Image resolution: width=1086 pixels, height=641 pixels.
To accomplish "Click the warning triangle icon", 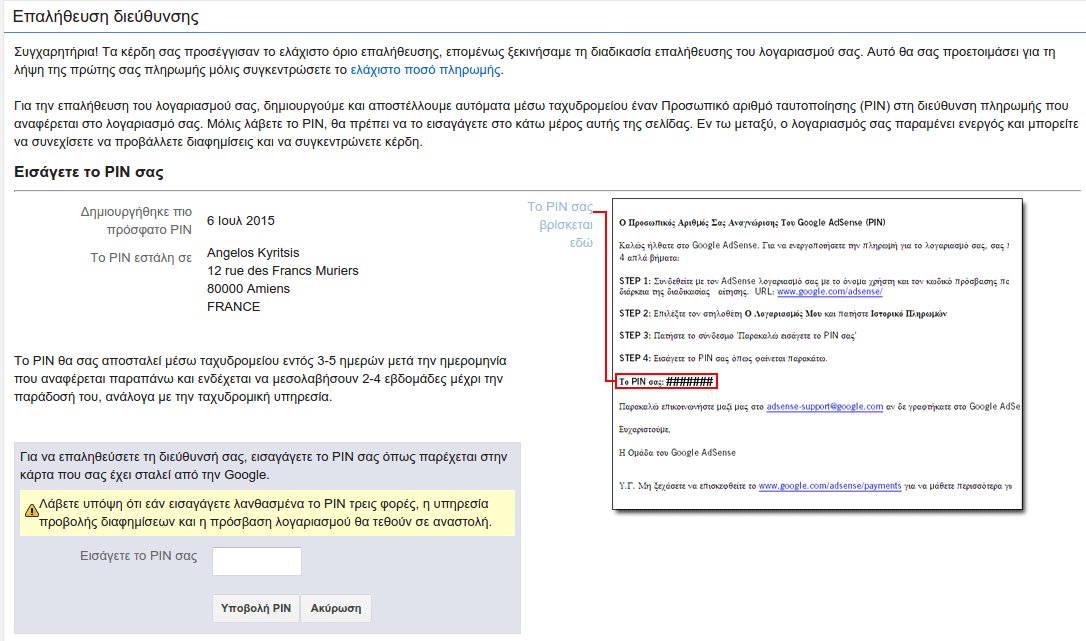I will 31,511.
